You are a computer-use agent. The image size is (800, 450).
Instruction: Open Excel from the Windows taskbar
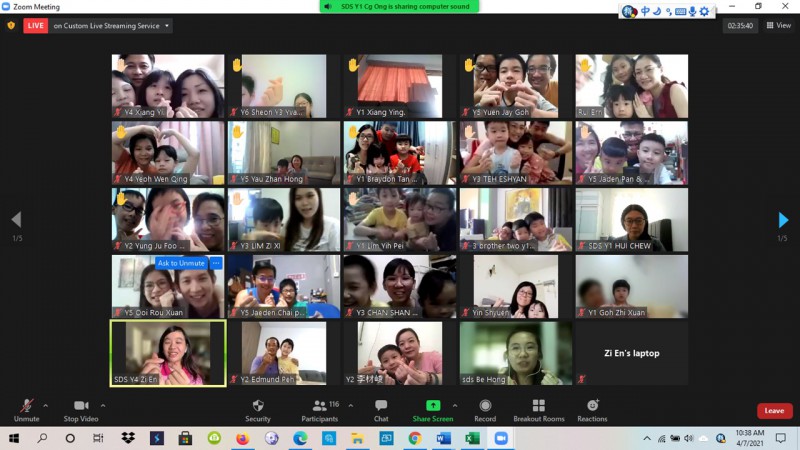coord(472,438)
